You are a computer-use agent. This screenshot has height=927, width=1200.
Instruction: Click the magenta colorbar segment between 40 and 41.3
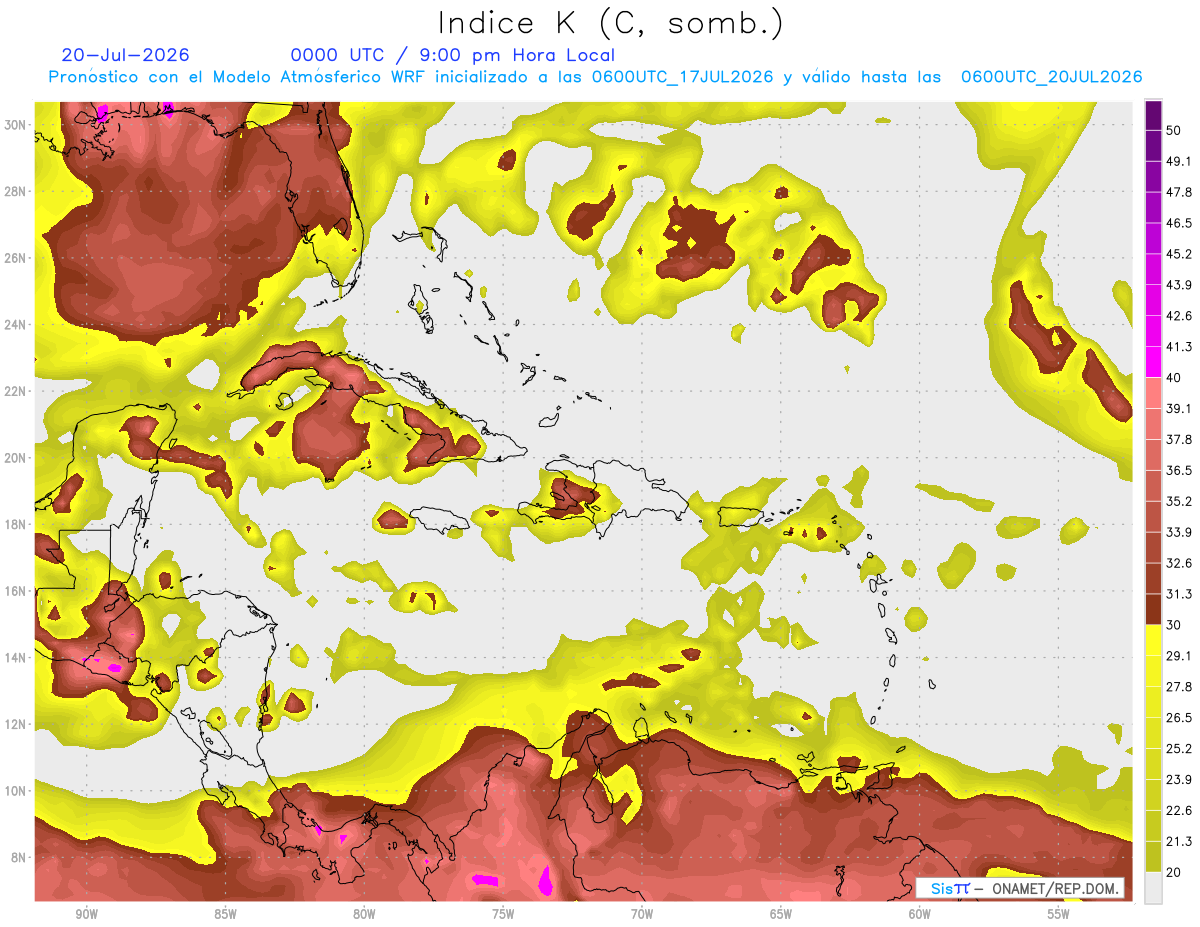[1153, 362]
